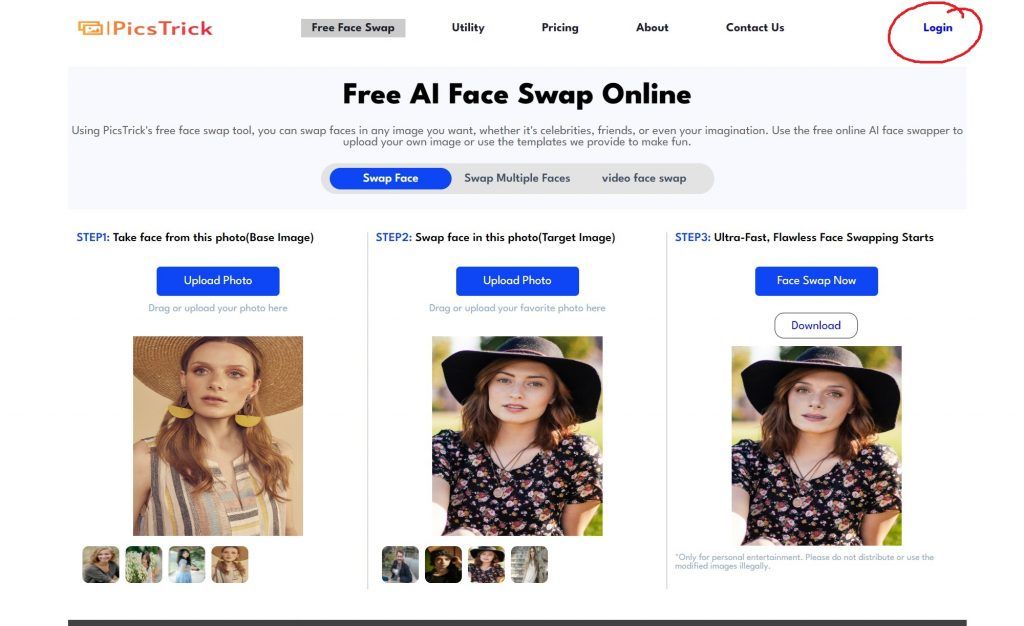Select the bearded man target thumbnail
Screen dimensions: 1024x626
pyautogui.click(x=400, y=564)
